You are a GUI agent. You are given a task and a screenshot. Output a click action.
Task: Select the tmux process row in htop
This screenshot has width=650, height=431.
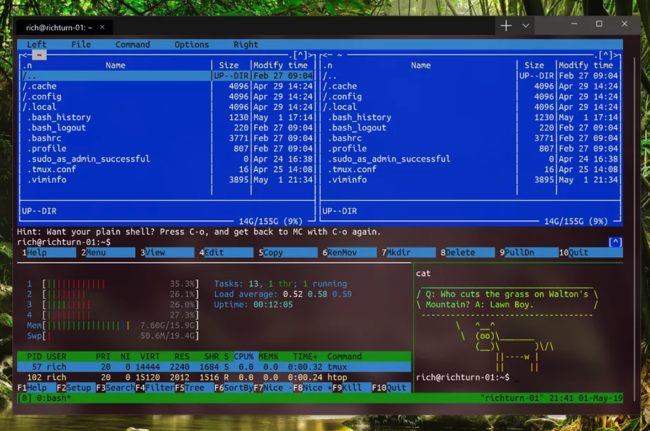tap(214, 367)
